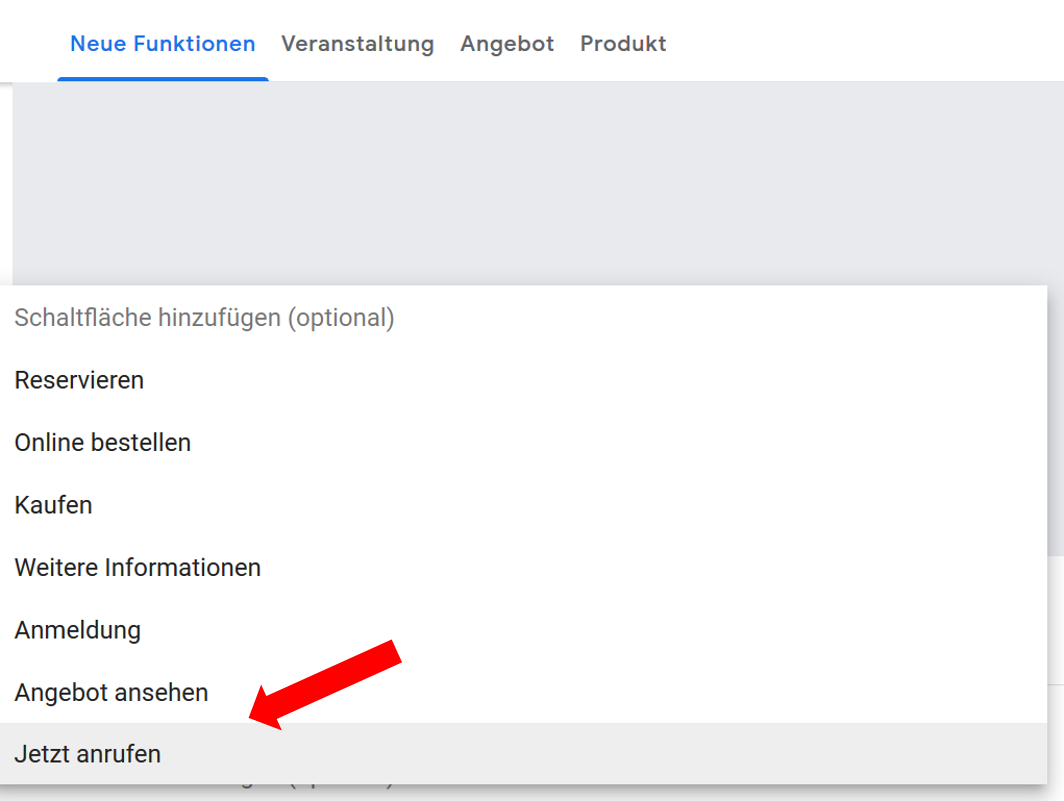Choose "Weitere Informationen" from the list

137,567
